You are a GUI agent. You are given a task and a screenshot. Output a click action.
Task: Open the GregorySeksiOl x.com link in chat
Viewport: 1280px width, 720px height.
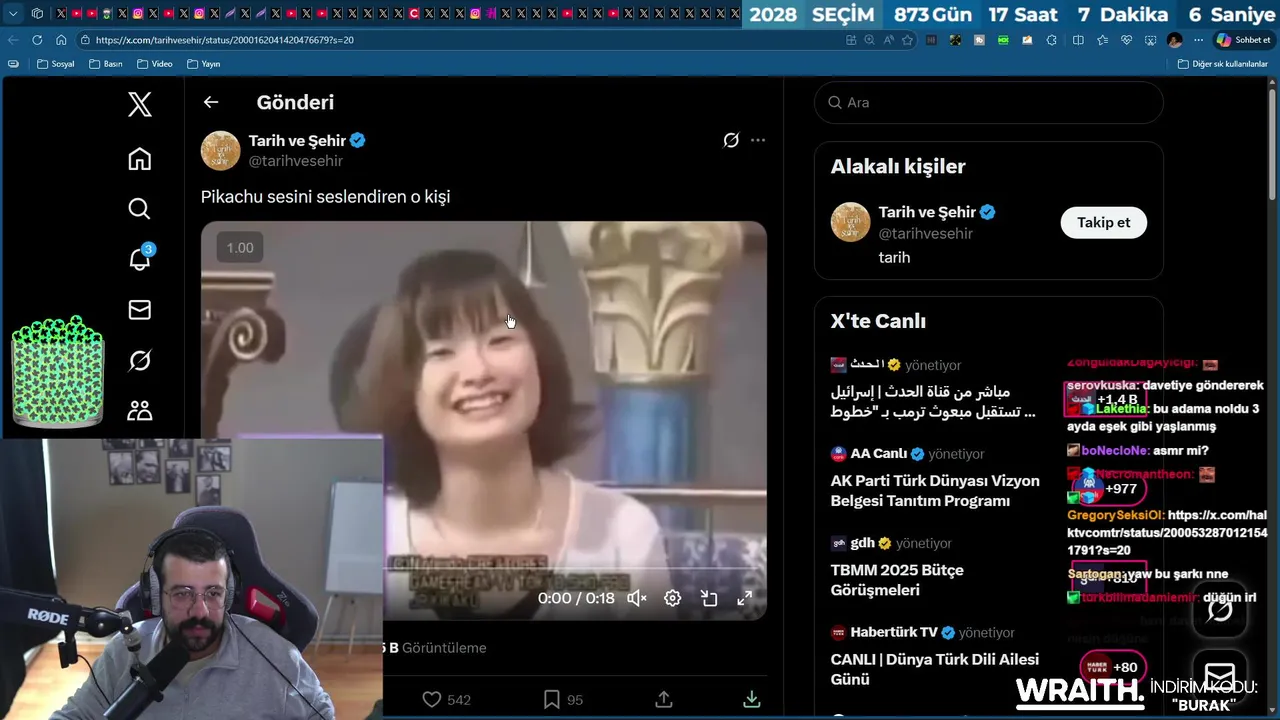1167,532
